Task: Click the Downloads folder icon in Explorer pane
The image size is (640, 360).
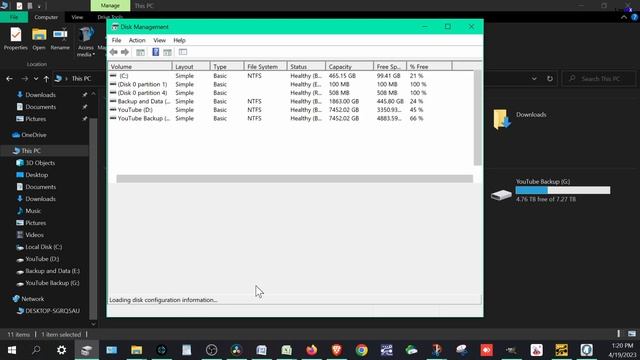Action: (502, 119)
